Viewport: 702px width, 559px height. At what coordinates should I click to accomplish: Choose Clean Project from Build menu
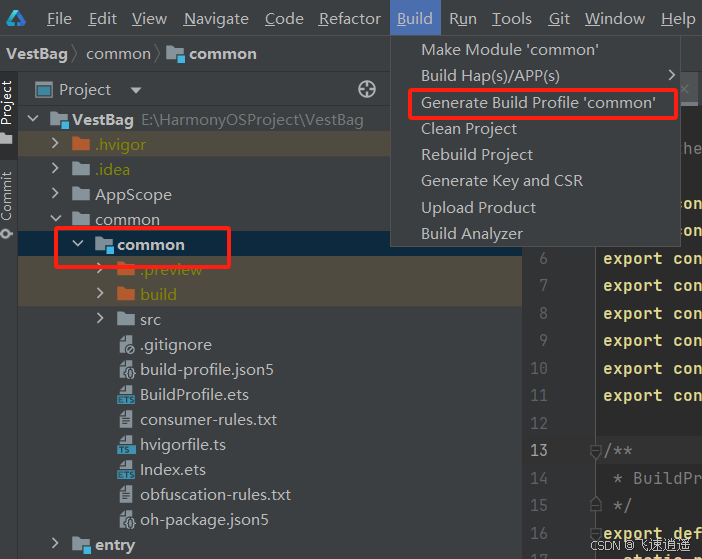(x=535, y=129)
